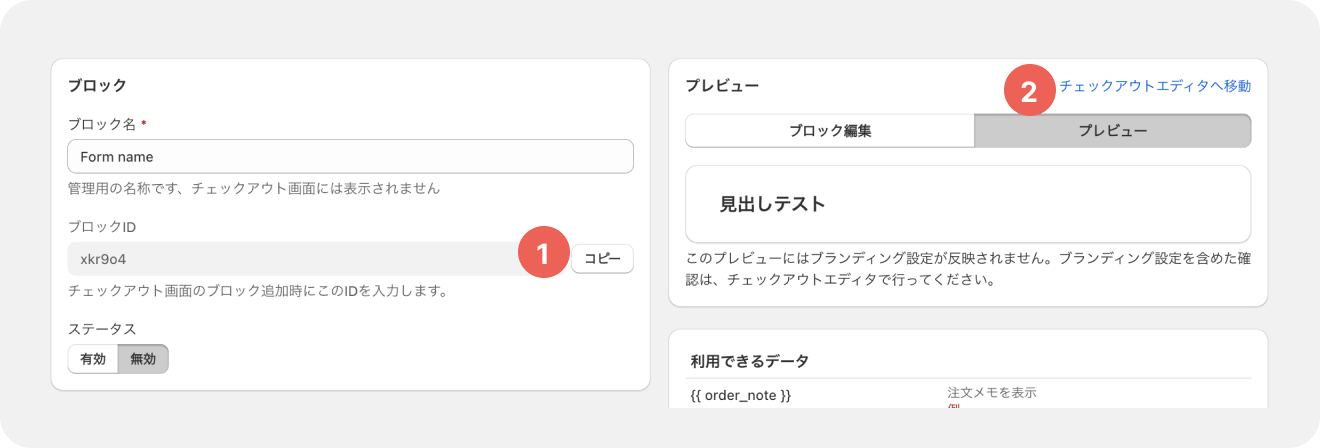Click the ステータス label
1320x448 pixels.
[x=101, y=328]
